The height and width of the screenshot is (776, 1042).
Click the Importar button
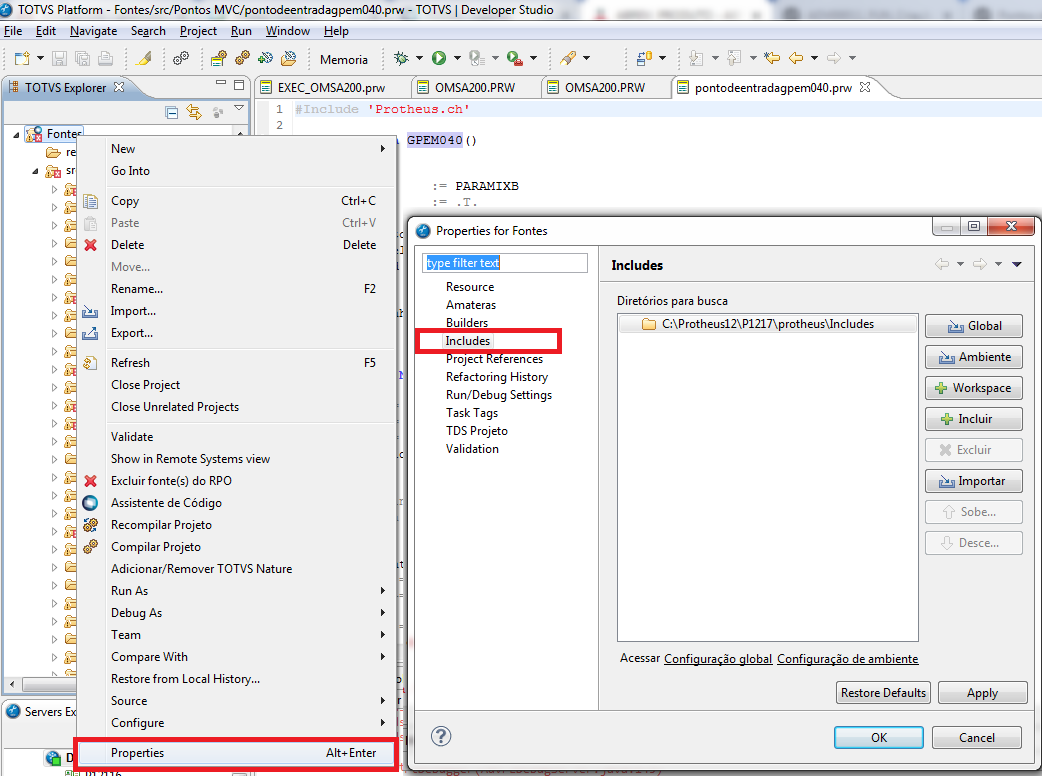tap(974, 481)
